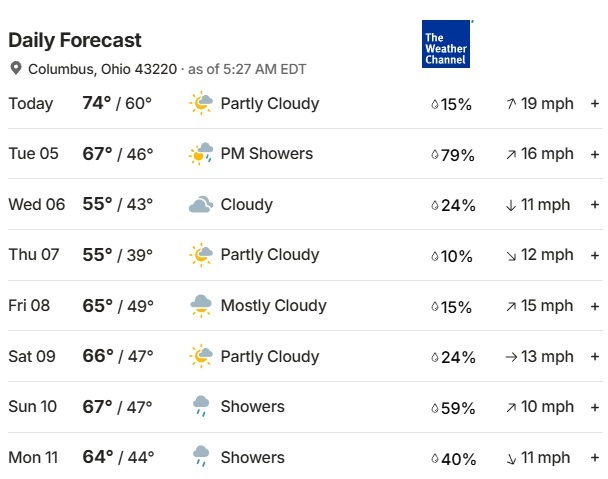Select the Fri 08 day label
The image size is (608, 479).
pos(29,306)
